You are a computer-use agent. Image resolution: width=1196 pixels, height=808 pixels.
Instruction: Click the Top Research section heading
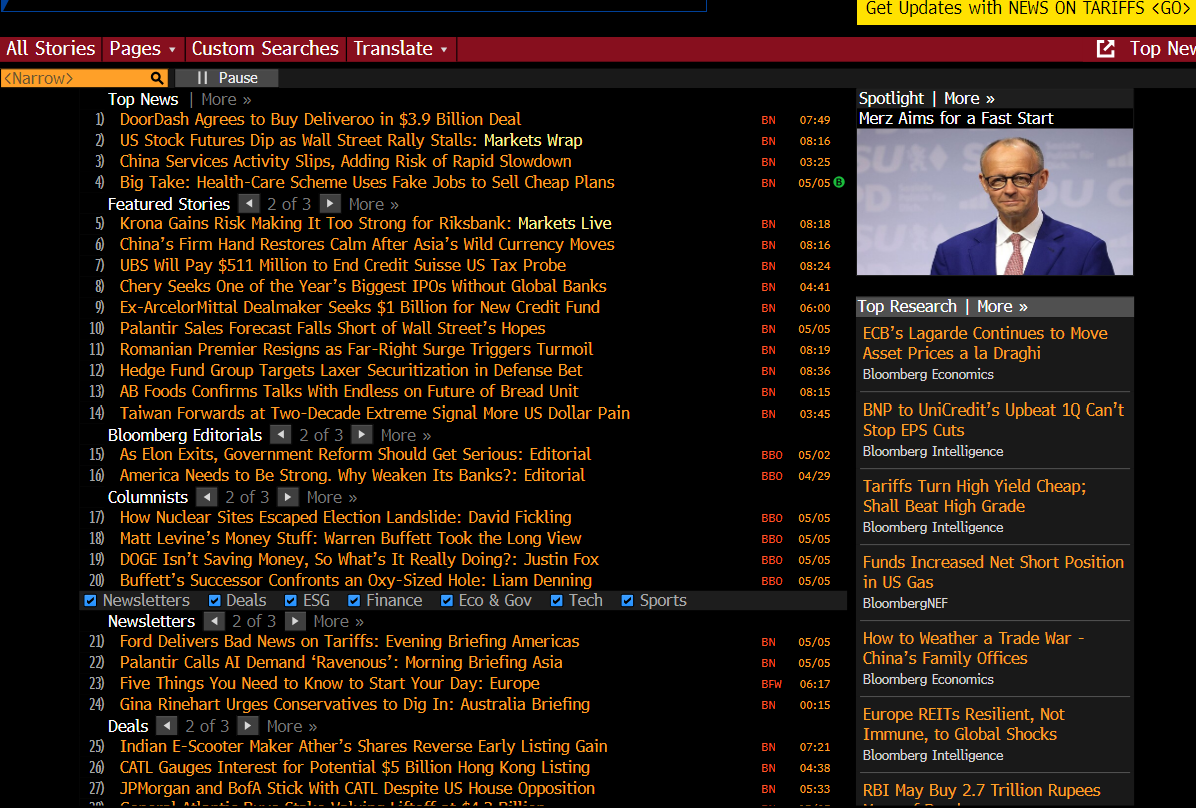(x=907, y=306)
